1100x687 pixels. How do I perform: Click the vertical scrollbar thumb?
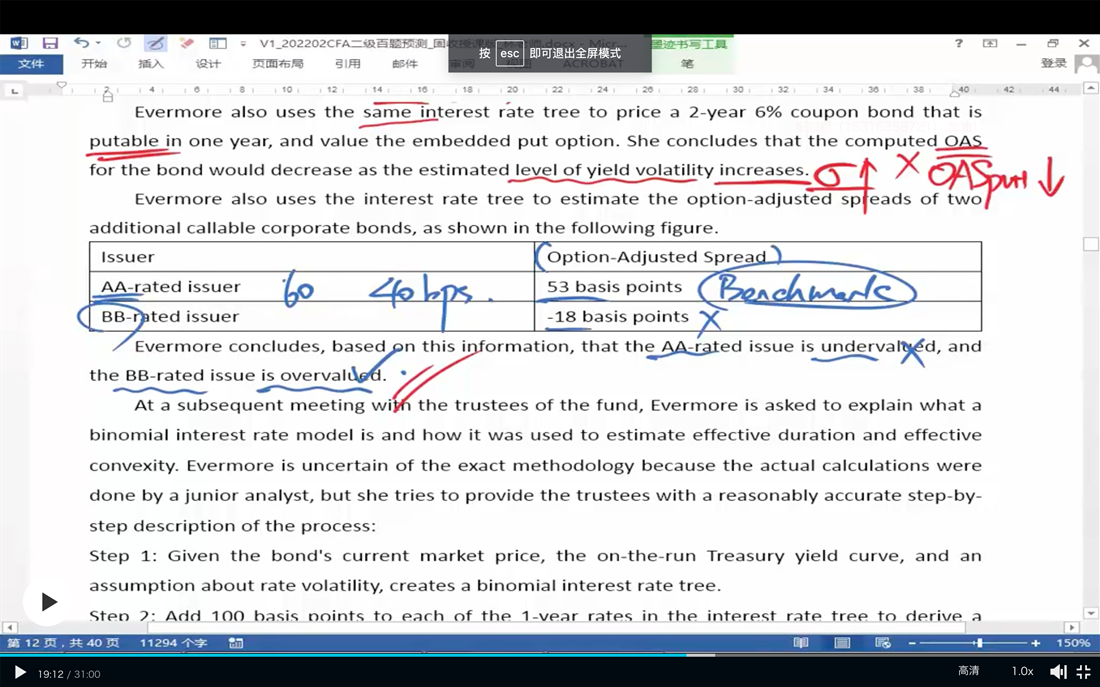(x=1091, y=244)
